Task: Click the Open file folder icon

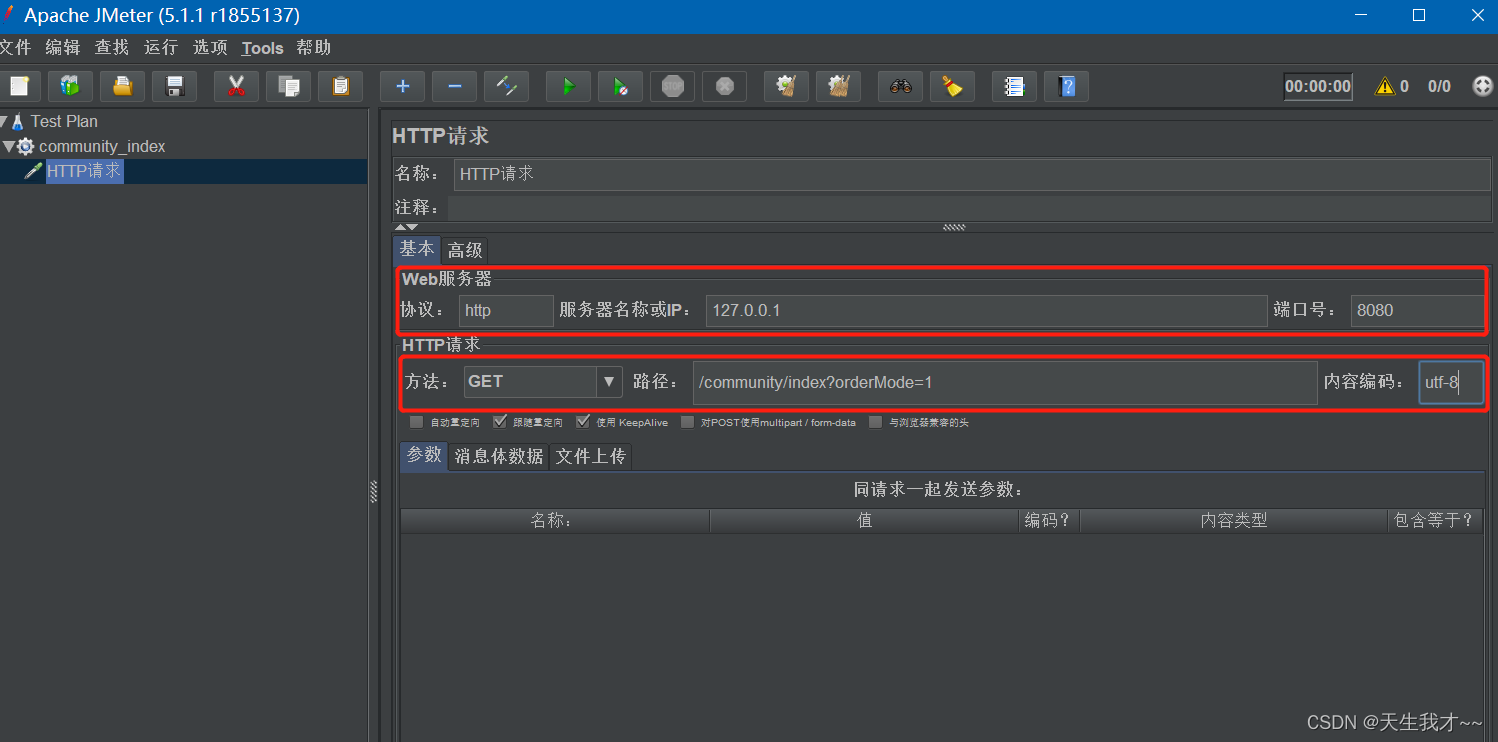Action: click(122, 86)
